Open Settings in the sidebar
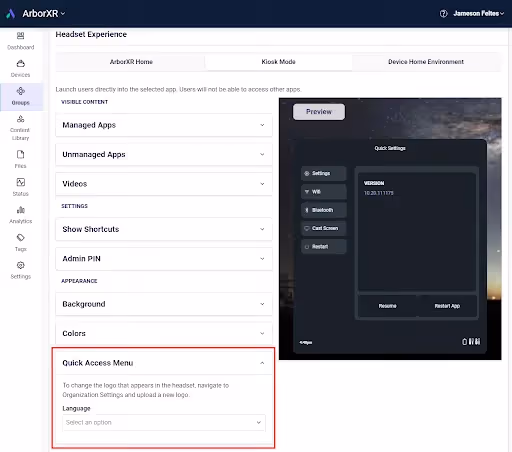 tap(21, 270)
